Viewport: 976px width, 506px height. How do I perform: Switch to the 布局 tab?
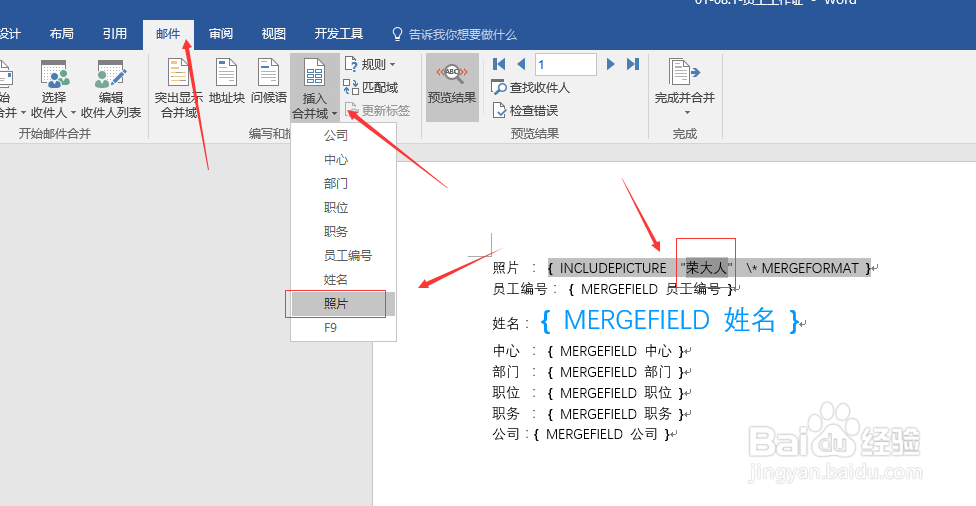click(x=62, y=34)
